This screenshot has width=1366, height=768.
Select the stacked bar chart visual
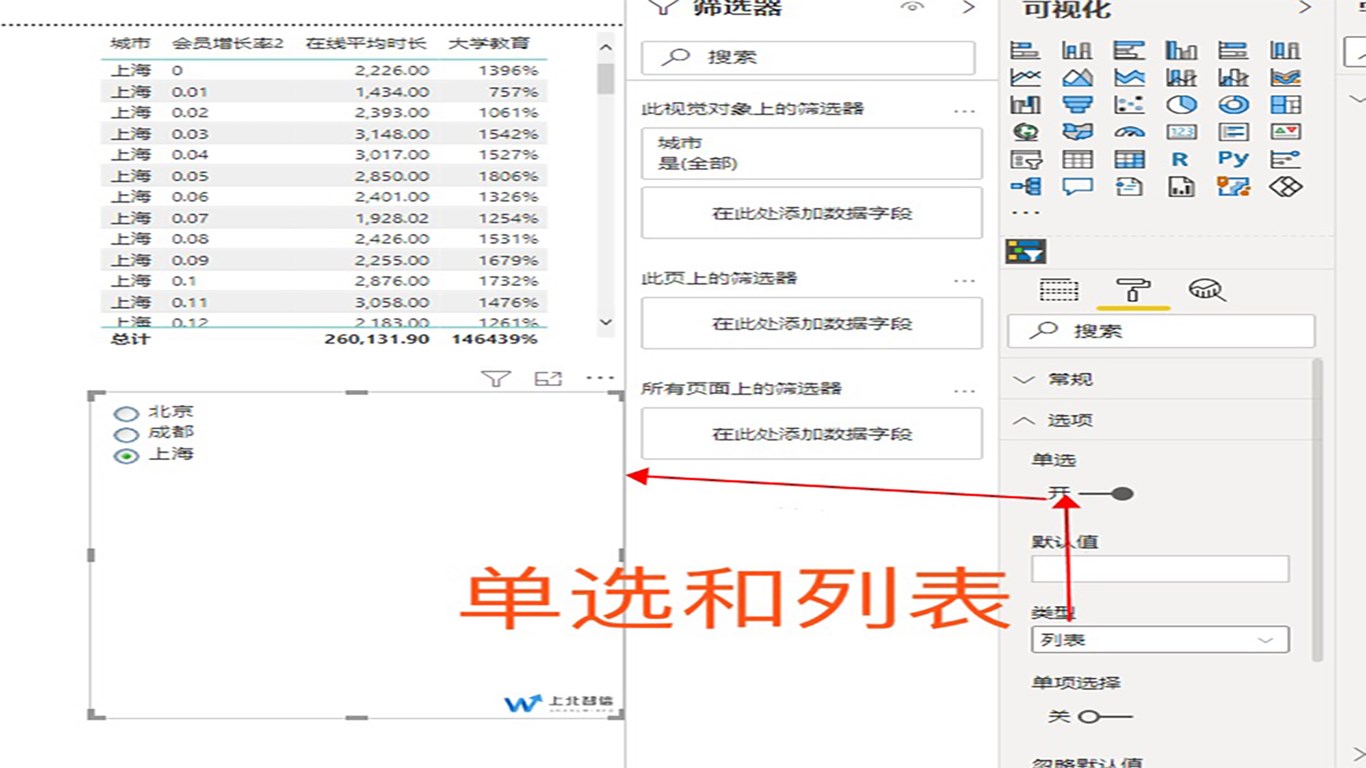click(x=1025, y=50)
